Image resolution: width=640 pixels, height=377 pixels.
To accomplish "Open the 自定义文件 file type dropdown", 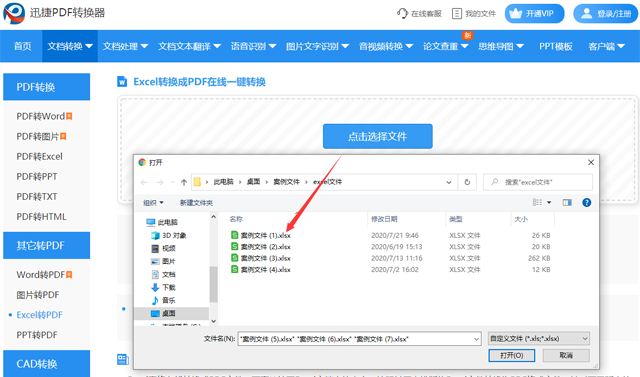I will (x=539, y=339).
